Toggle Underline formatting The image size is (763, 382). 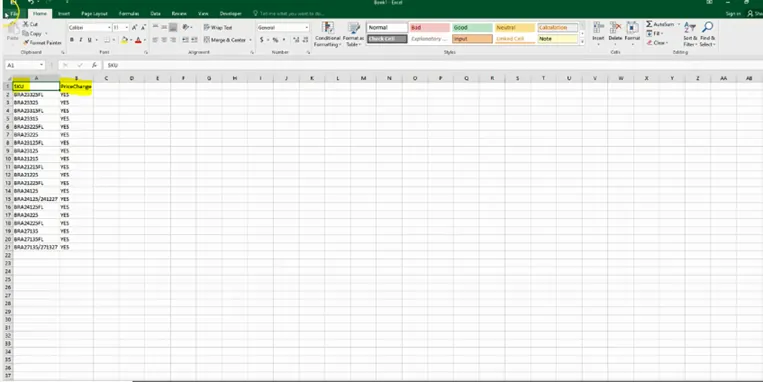(90, 40)
